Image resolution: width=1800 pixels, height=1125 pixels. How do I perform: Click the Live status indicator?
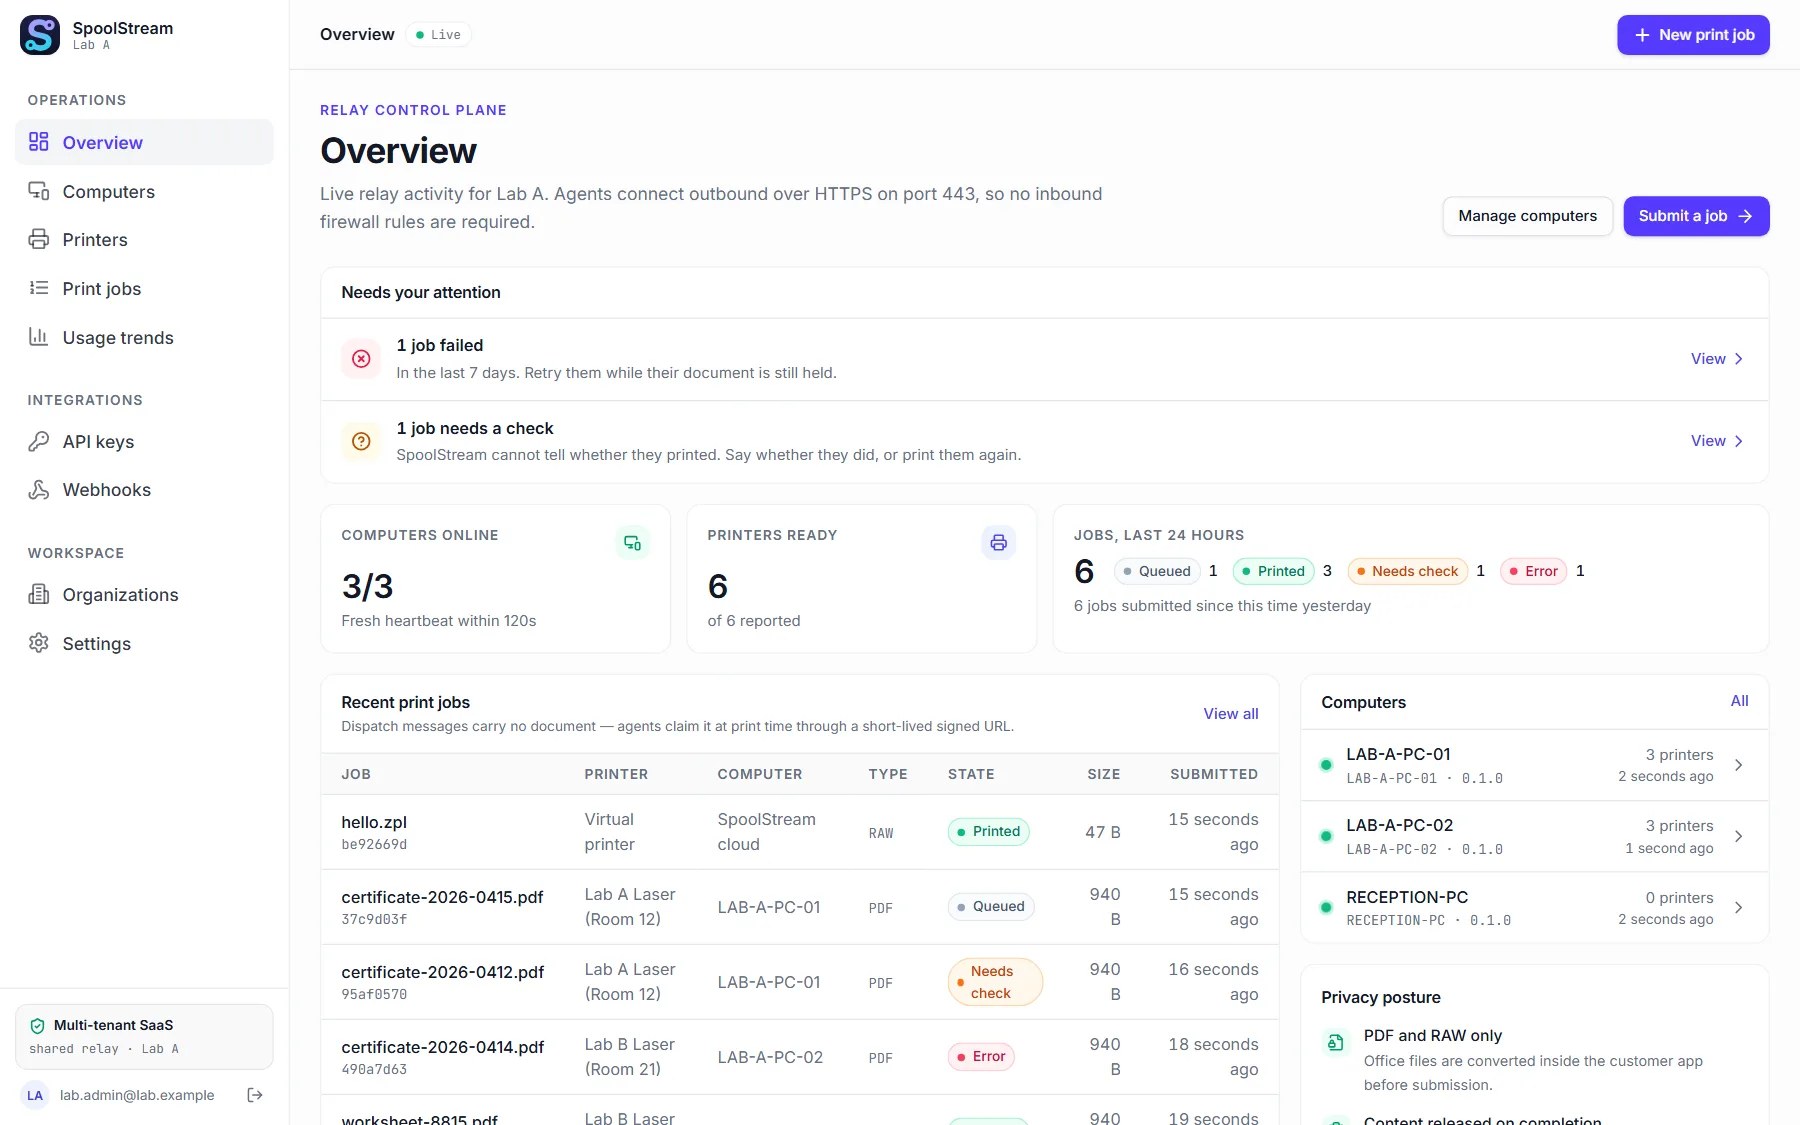(x=439, y=35)
